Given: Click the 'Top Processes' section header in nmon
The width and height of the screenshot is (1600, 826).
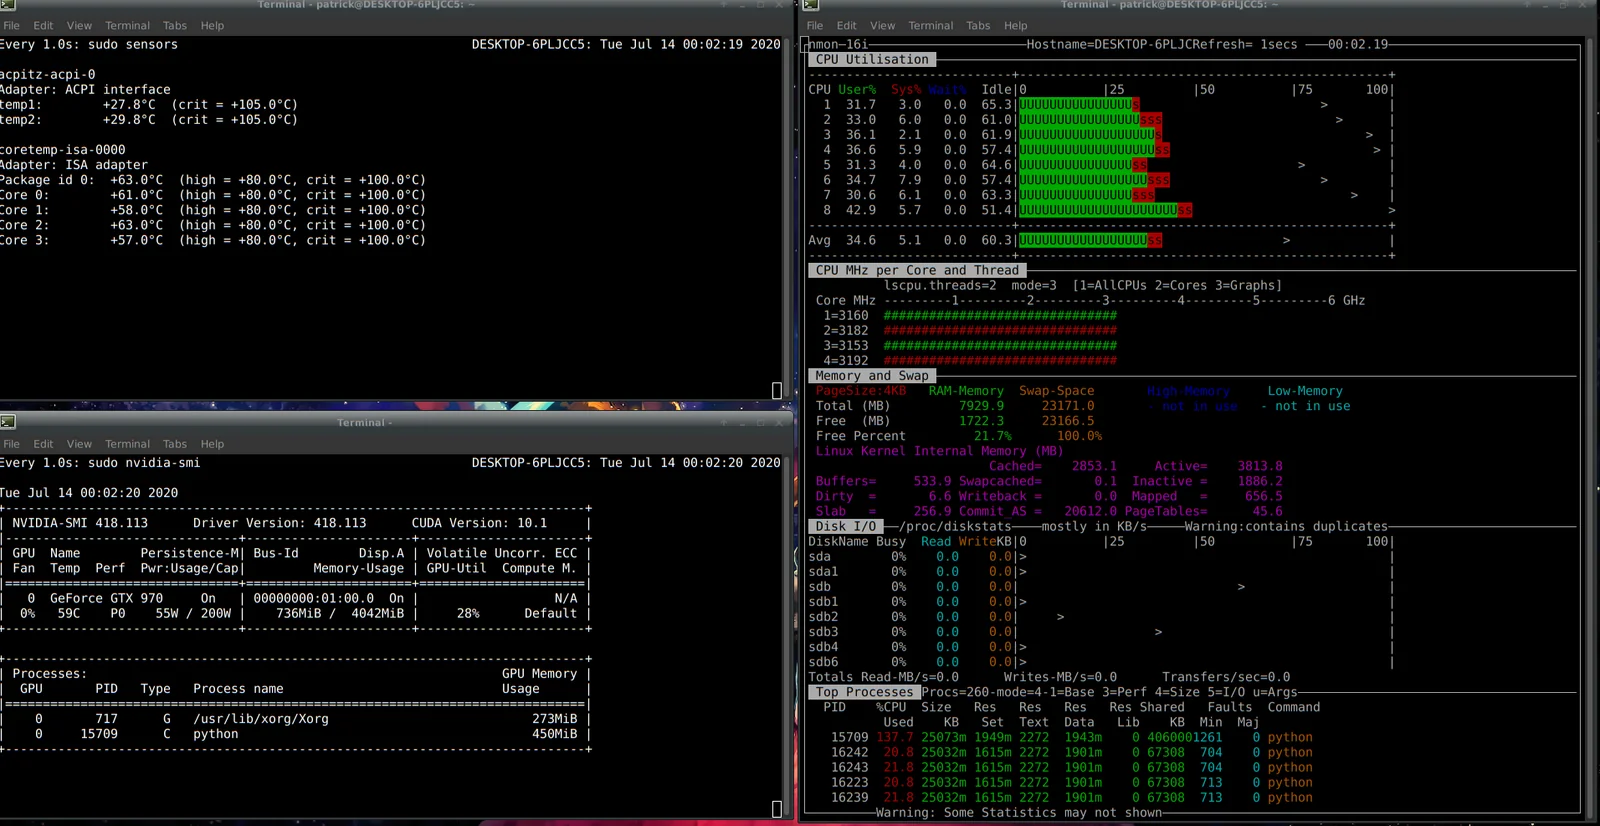Looking at the screenshot, I should coord(864,692).
